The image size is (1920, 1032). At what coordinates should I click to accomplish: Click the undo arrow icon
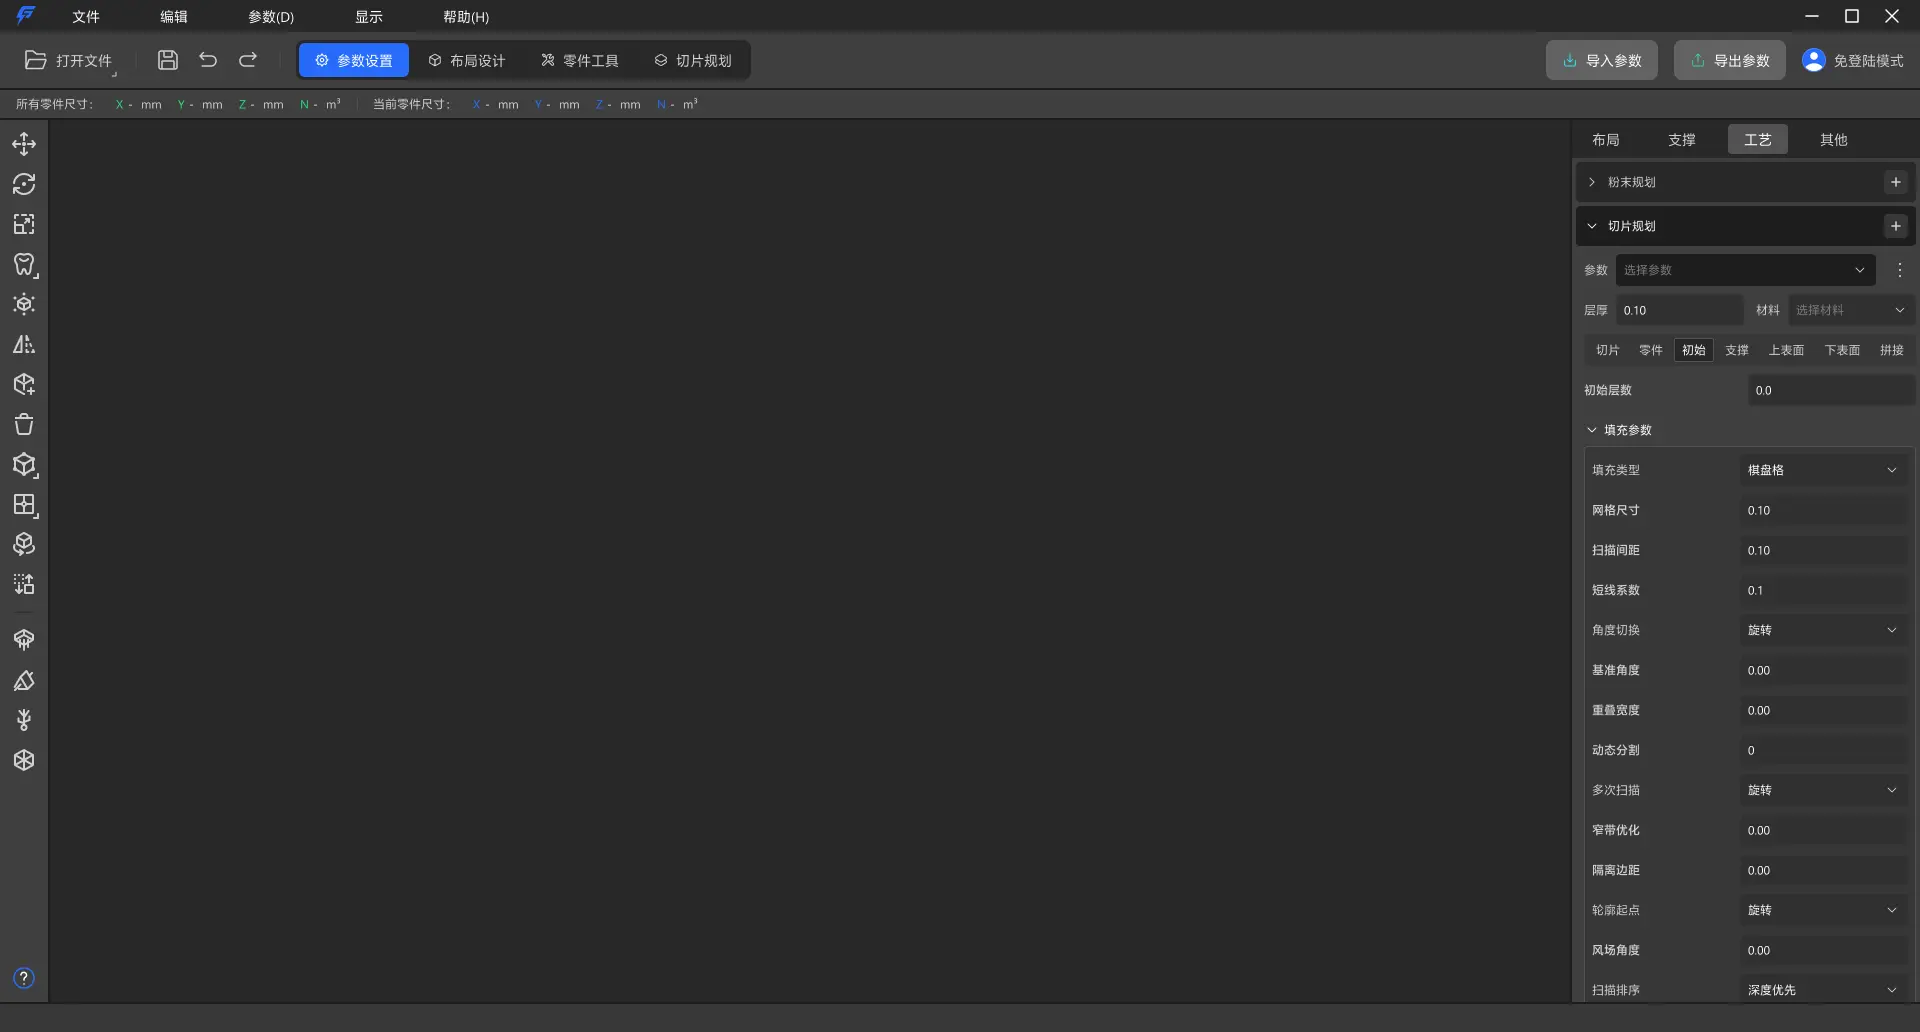click(208, 60)
